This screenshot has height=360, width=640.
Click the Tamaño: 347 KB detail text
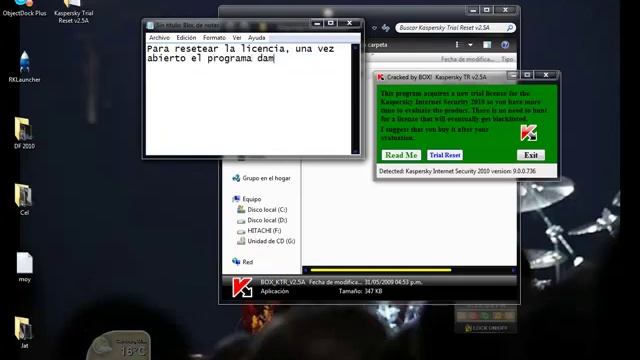click(360, 291)
